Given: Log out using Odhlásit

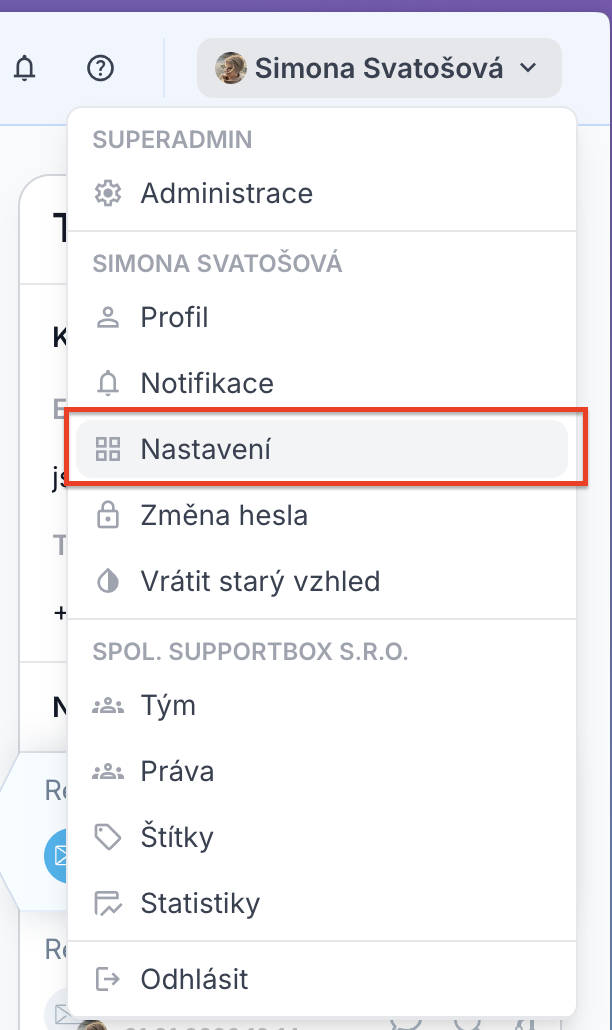Looking at the screenshot, I should (194, 979).
